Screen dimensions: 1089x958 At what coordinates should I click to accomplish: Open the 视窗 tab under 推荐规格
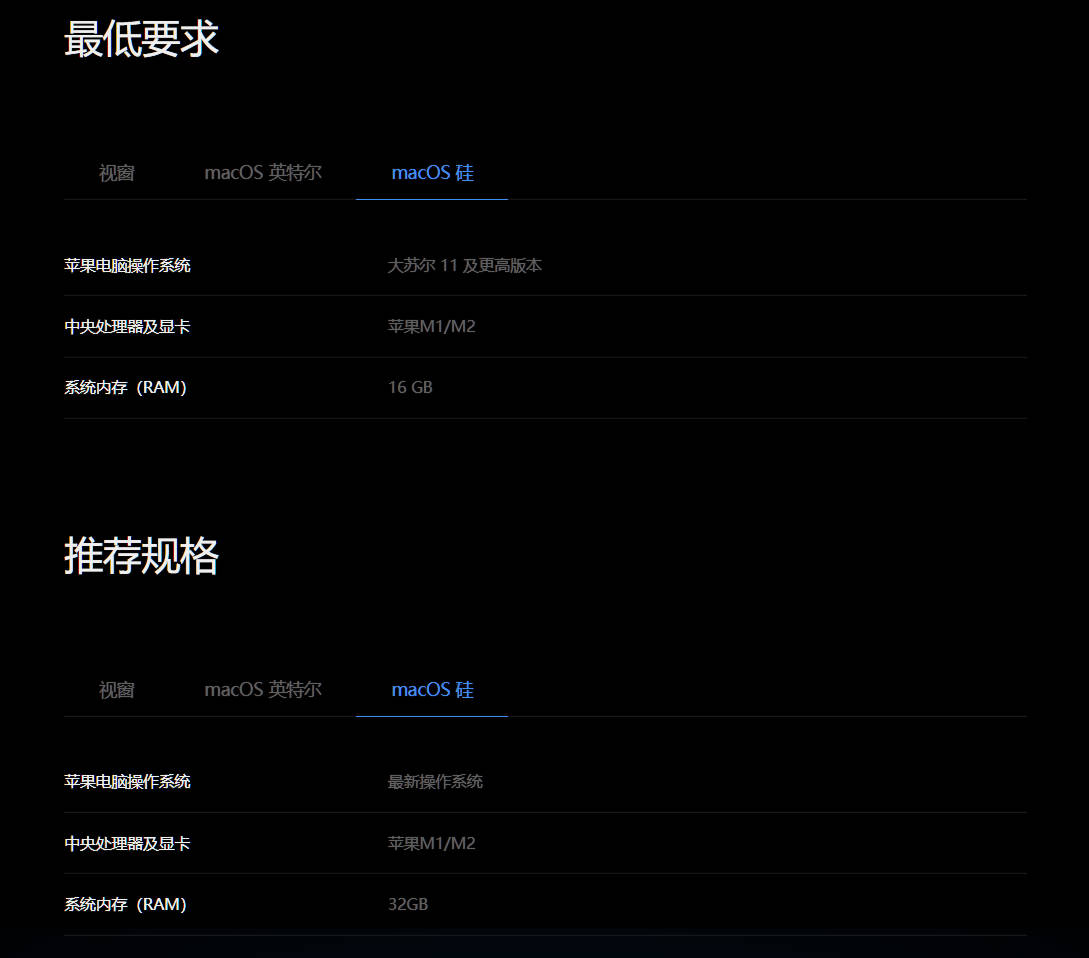click(116, 690)
